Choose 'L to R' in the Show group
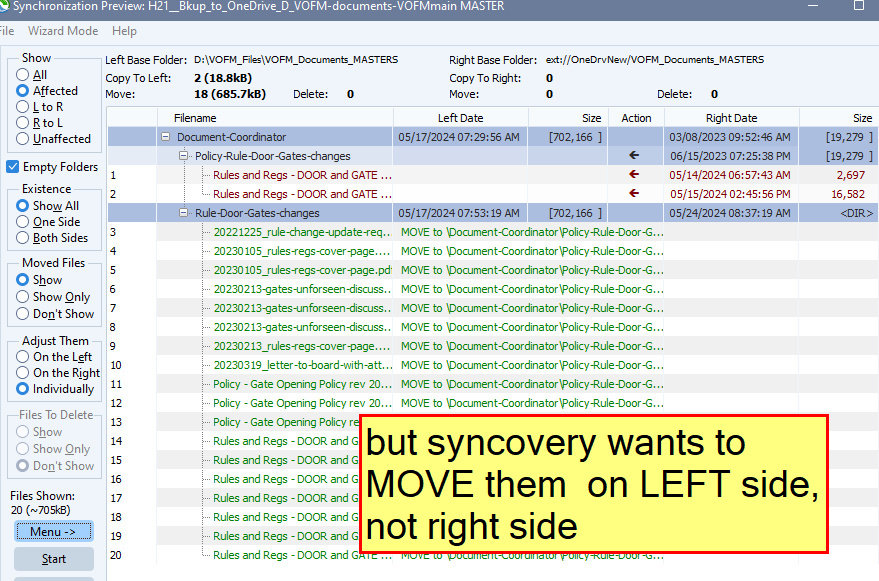 [23, 107]
